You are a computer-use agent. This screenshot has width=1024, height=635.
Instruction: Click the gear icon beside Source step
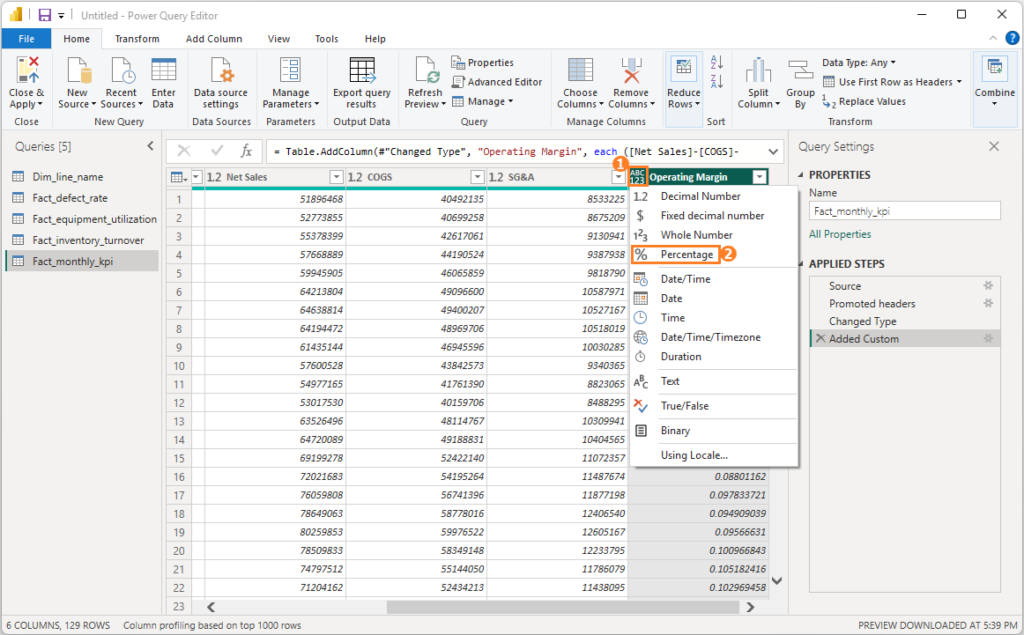[988, 285]
